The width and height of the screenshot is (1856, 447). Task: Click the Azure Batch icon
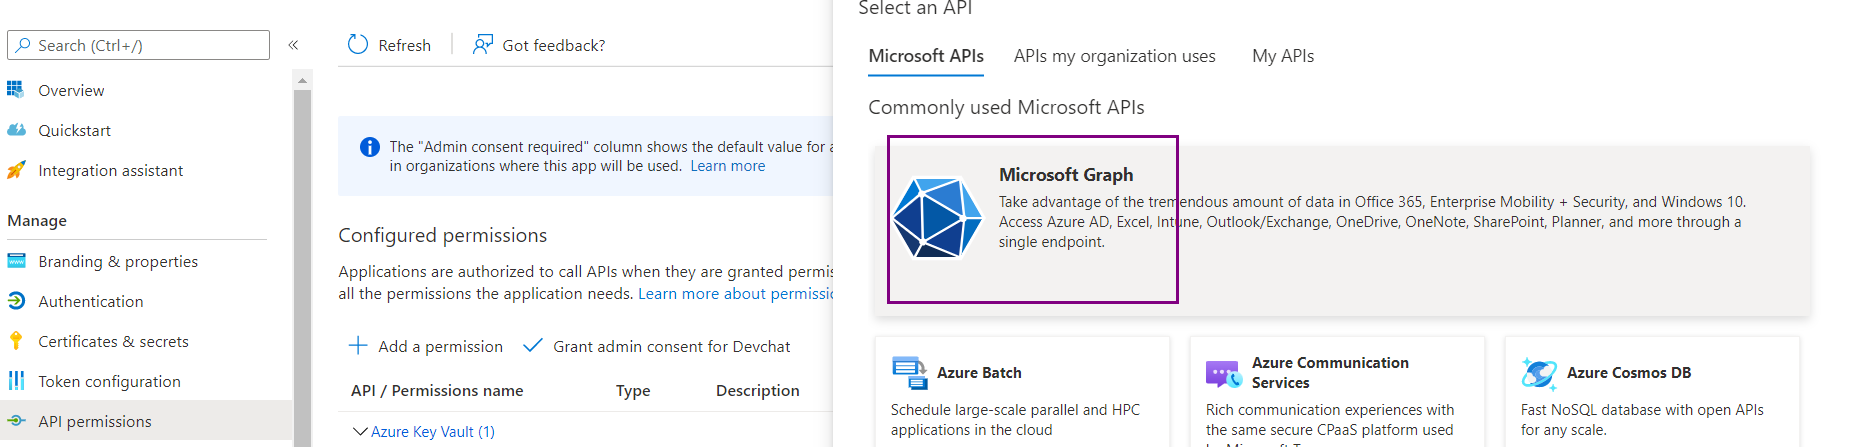909,372
